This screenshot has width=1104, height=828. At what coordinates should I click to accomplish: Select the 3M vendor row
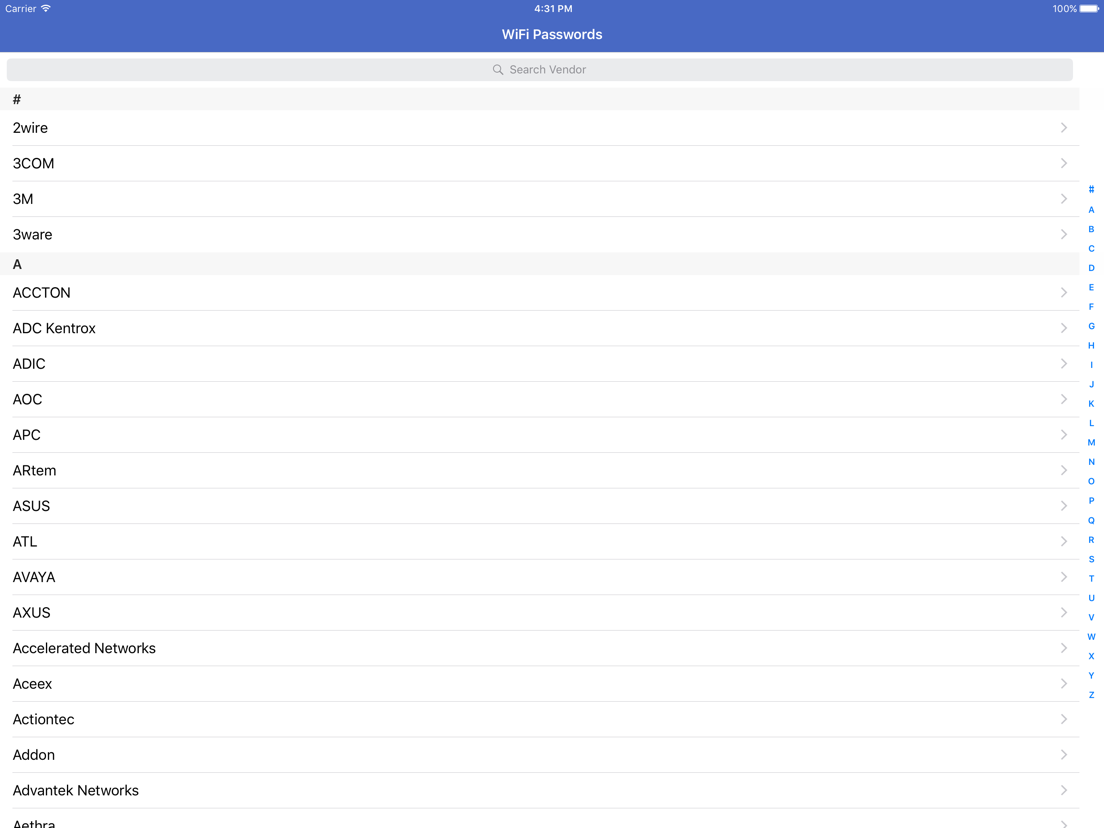click(539, 199)
